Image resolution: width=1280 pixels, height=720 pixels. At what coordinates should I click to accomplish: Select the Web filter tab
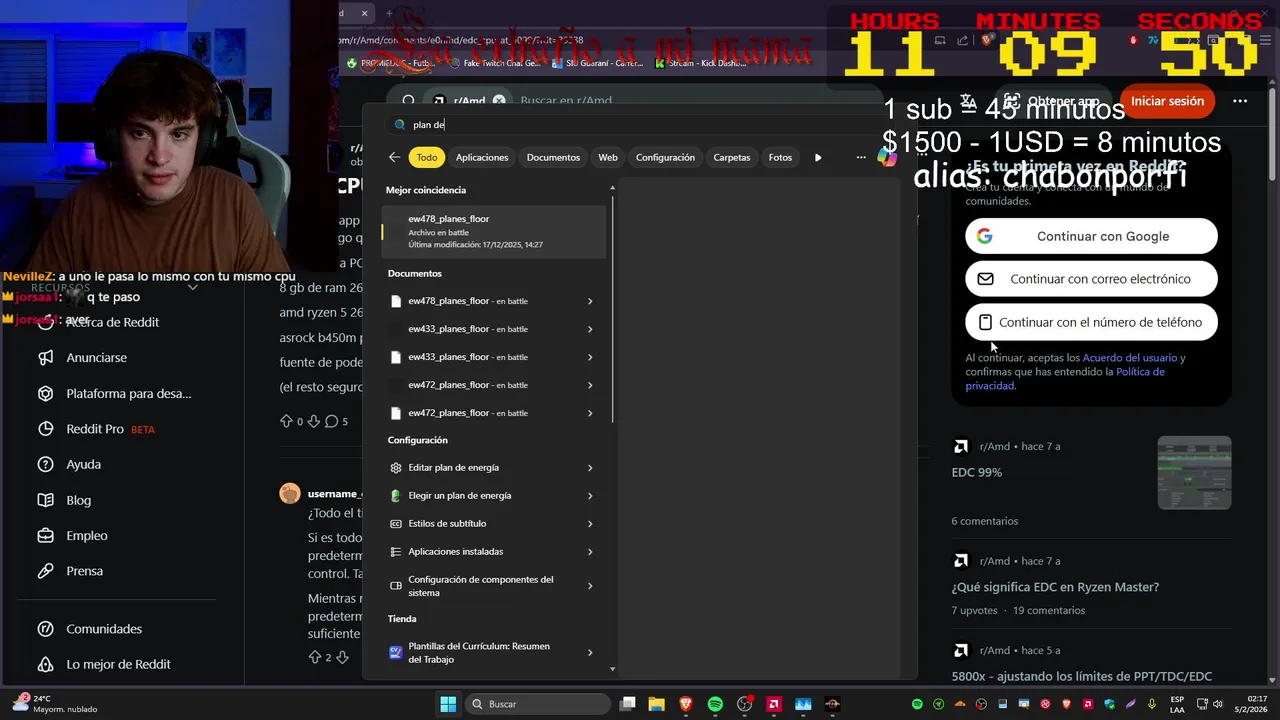(x=608, y=157)
